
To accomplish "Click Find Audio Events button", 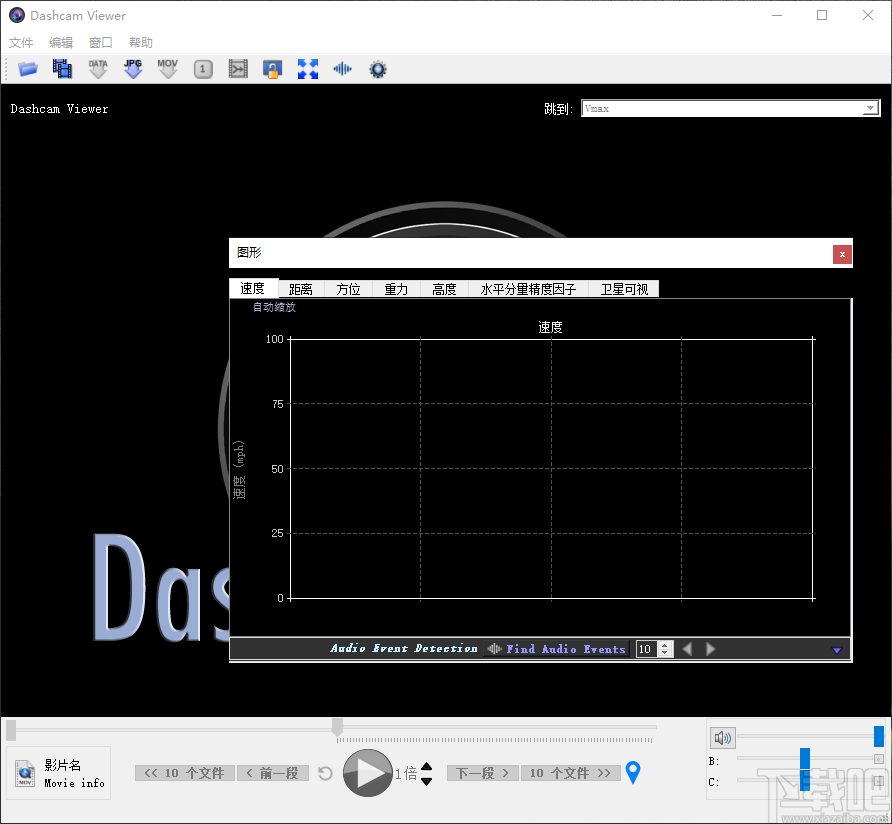I will 556,649.
